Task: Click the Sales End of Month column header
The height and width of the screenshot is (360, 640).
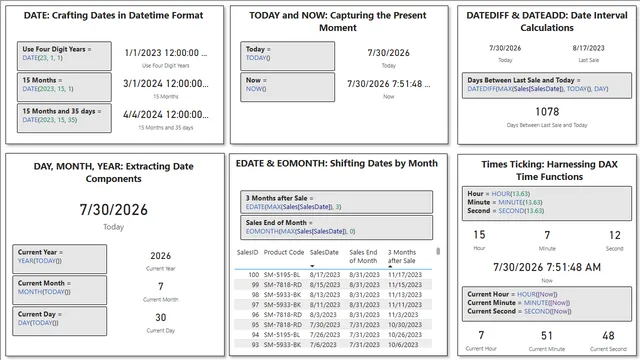Action: (363, 256)
